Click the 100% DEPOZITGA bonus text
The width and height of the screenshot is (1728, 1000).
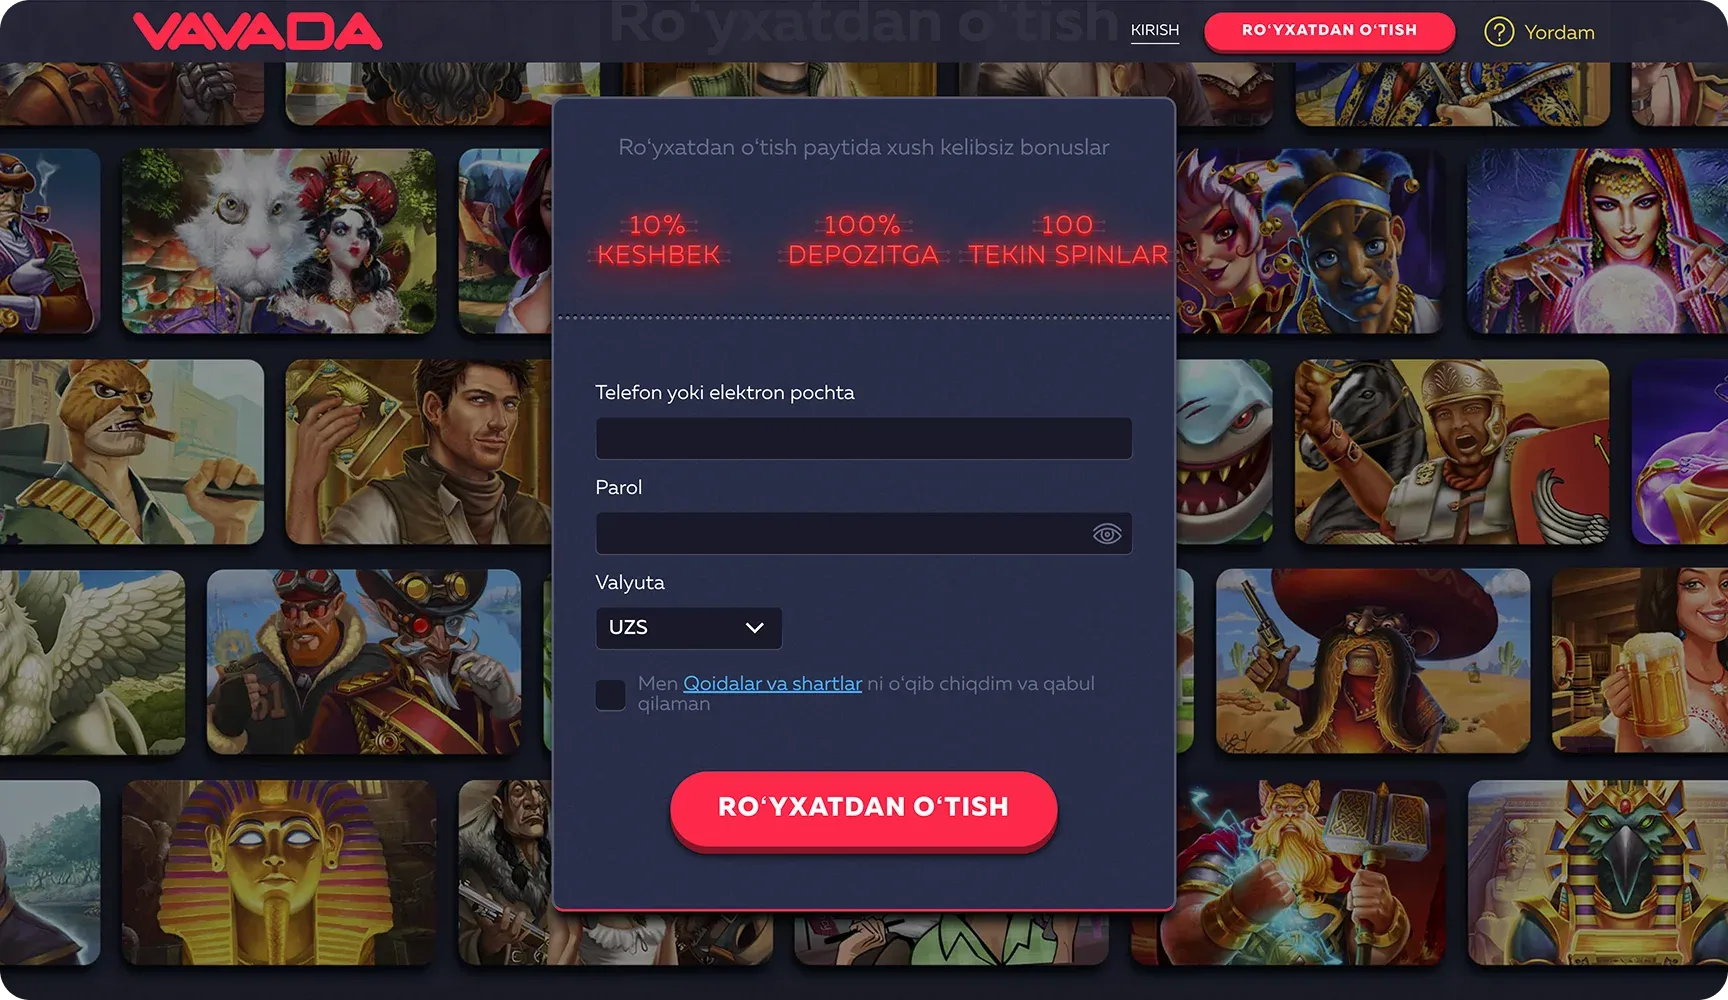tap(863, 240)
